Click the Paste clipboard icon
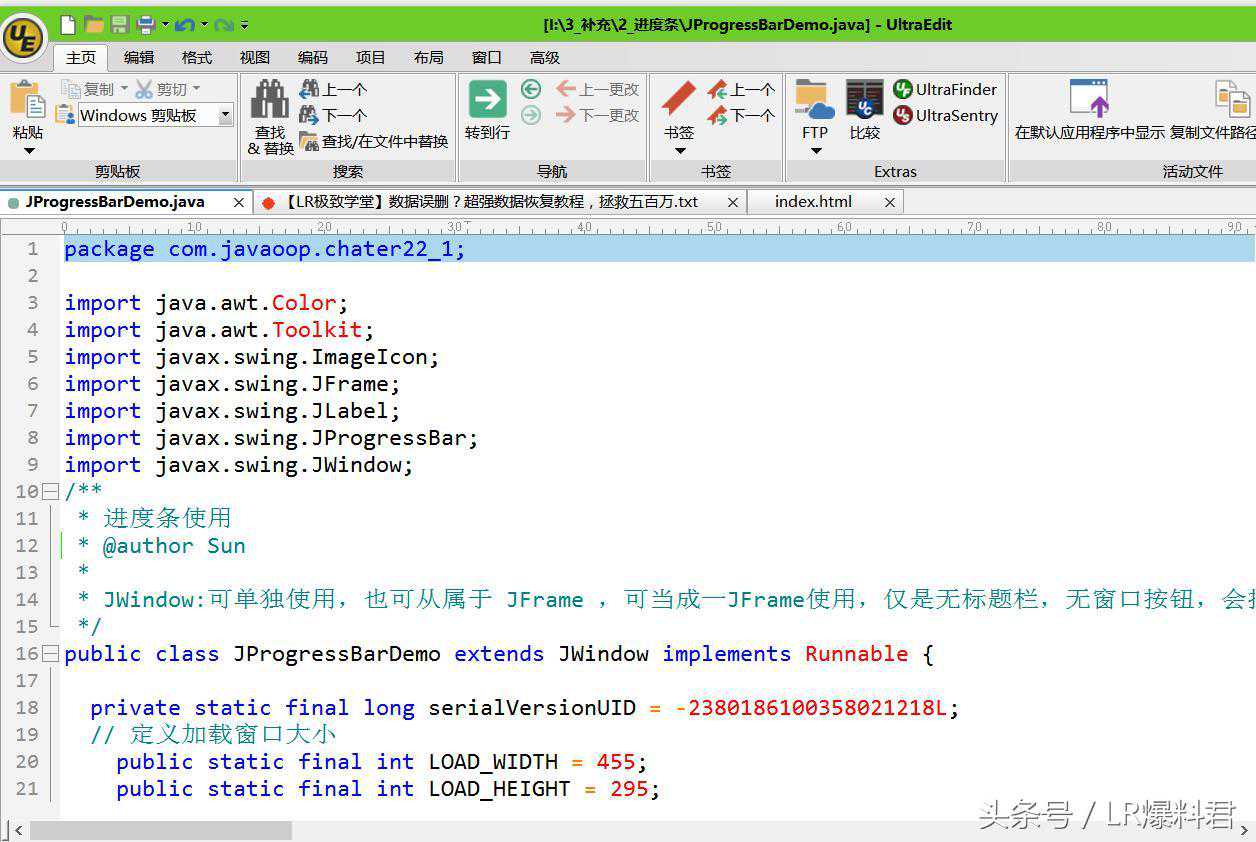The width and height of the screenshot is (1256, 842). click(x=28, y=100)
